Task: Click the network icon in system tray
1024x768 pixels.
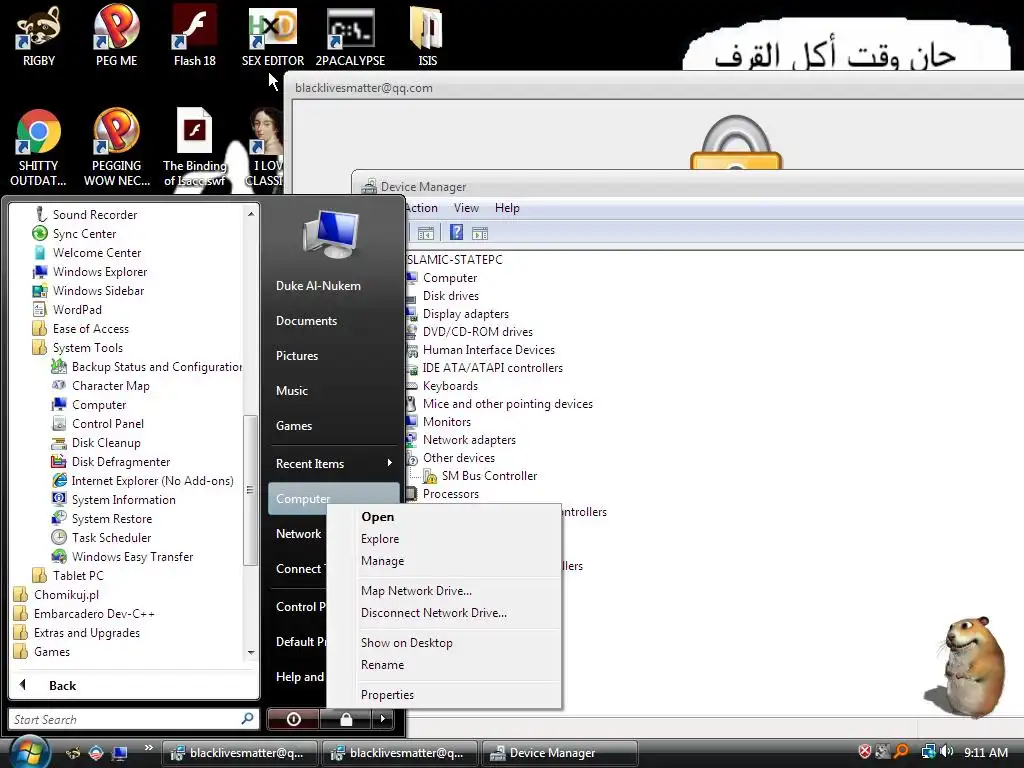Action: pos(928,752)
